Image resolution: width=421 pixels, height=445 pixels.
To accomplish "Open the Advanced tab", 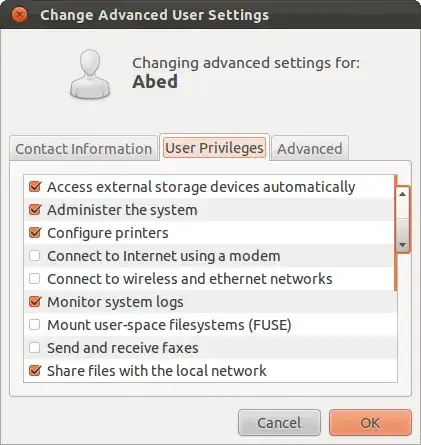I will tap(310, 149).
